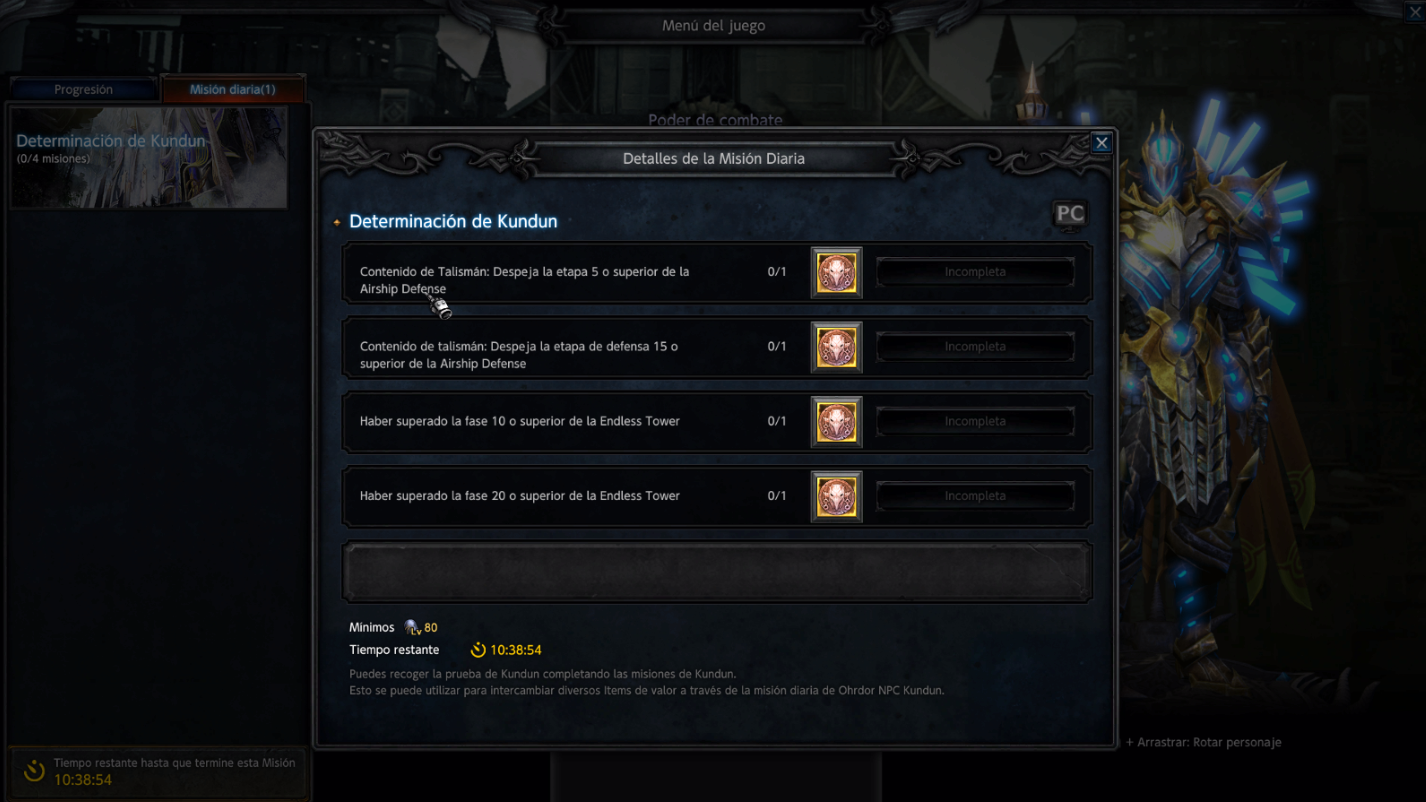Click Incompleta button for fase 10 mission
Screen dimensions: 1426x802
pos(975,422)
